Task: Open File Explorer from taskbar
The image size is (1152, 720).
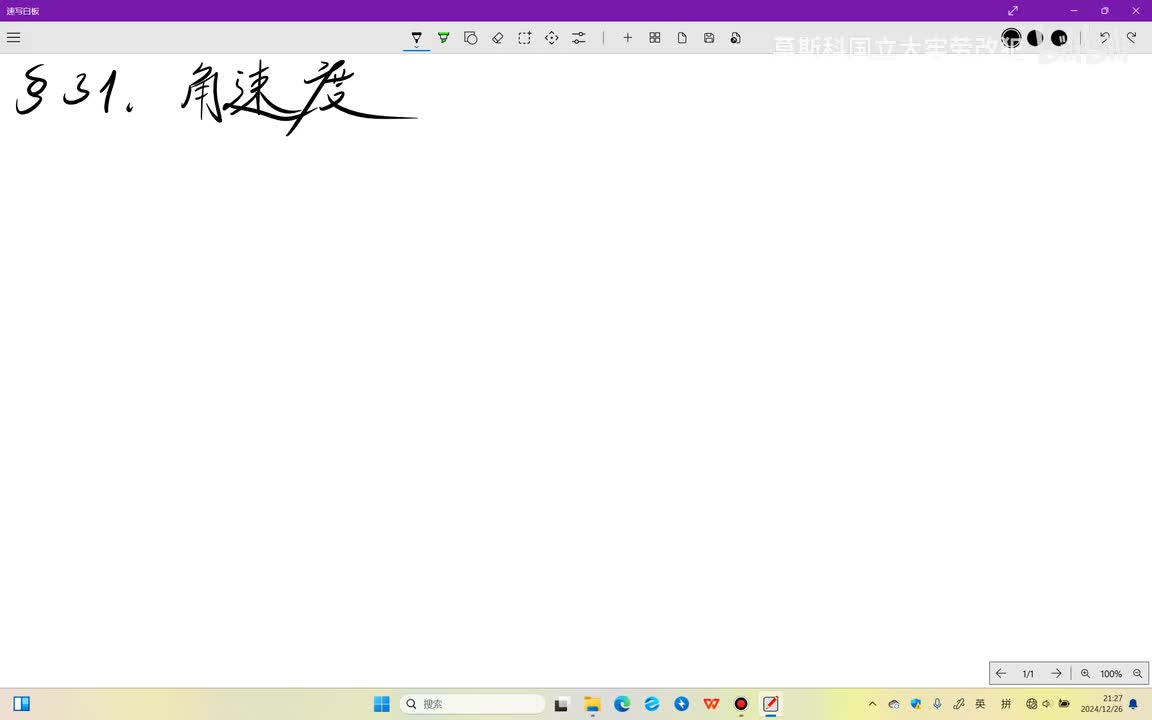Action: point(592,704)
